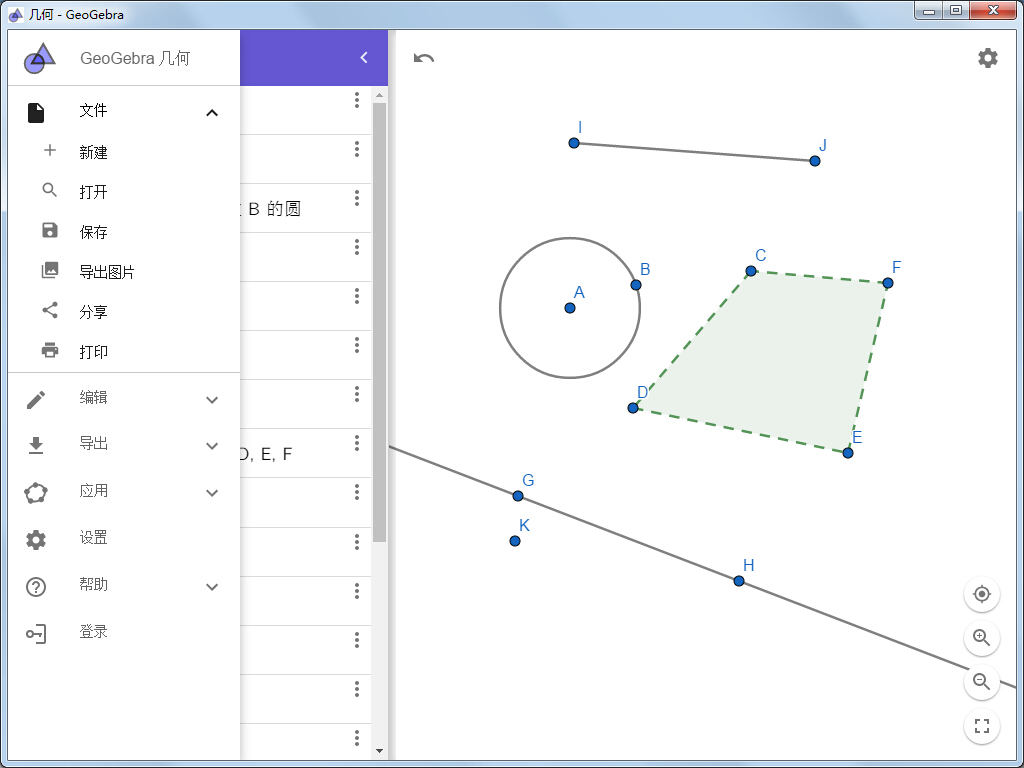Click the 导出图片 image export icon
The width and height of the screenshot is (1024, 768).
49,271
